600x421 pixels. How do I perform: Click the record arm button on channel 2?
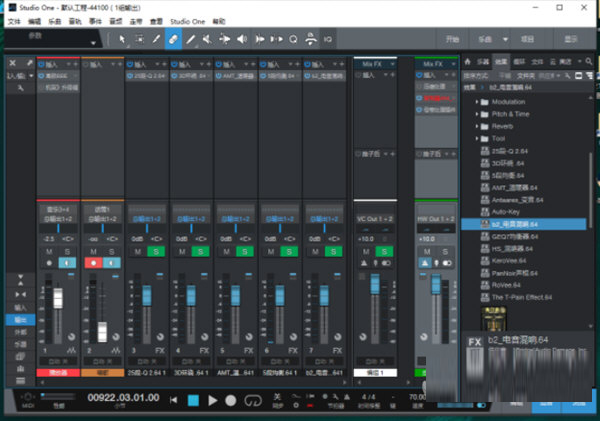tap(94, 262)
